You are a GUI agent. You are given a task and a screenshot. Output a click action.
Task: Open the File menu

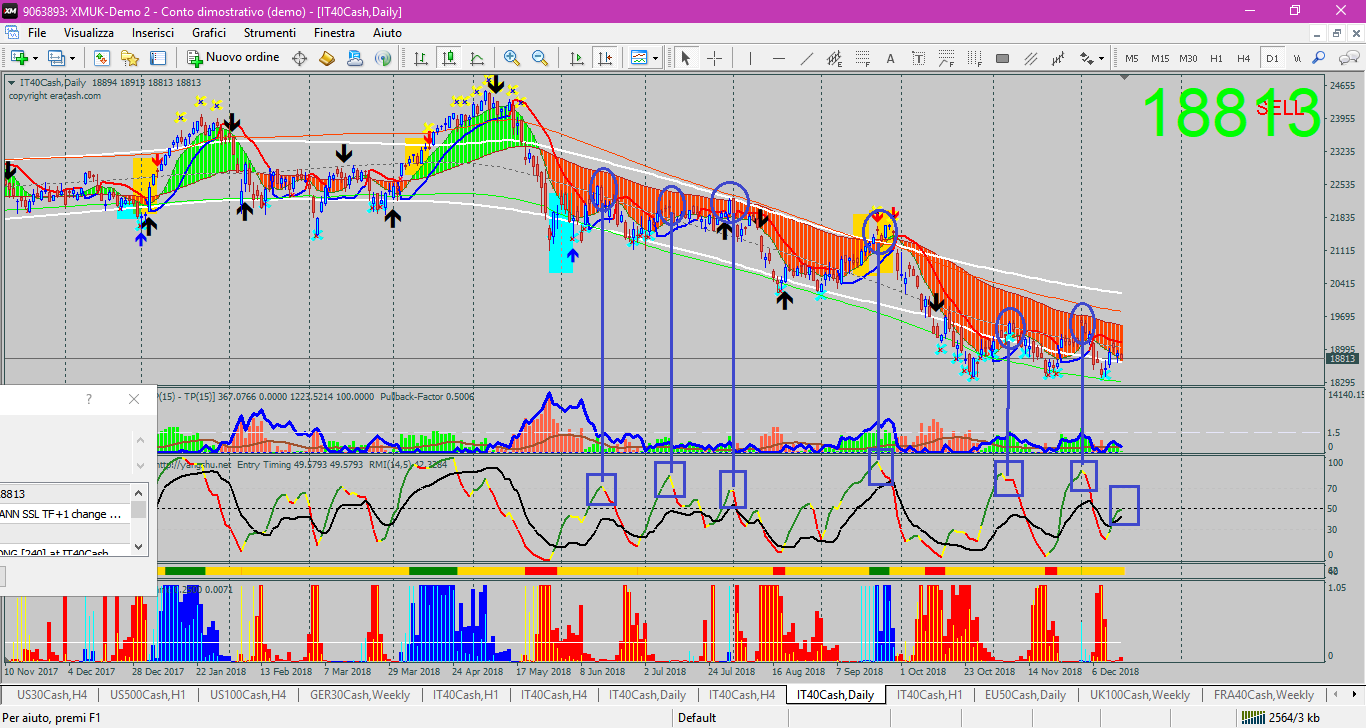coord(37,33)
